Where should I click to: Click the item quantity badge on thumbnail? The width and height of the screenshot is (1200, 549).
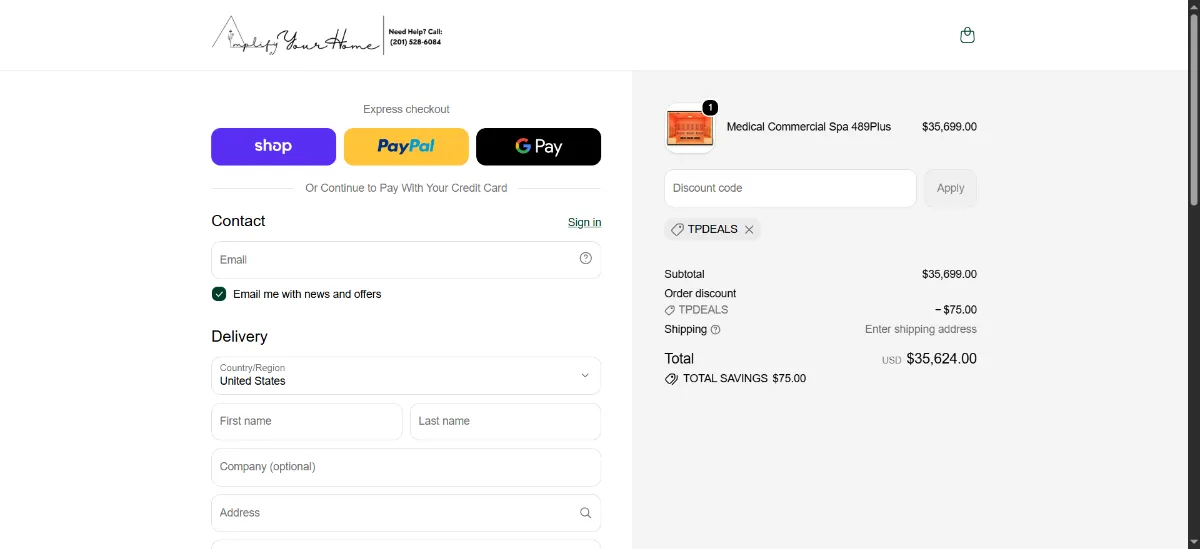pyautogui.click(x=710, y=108)
